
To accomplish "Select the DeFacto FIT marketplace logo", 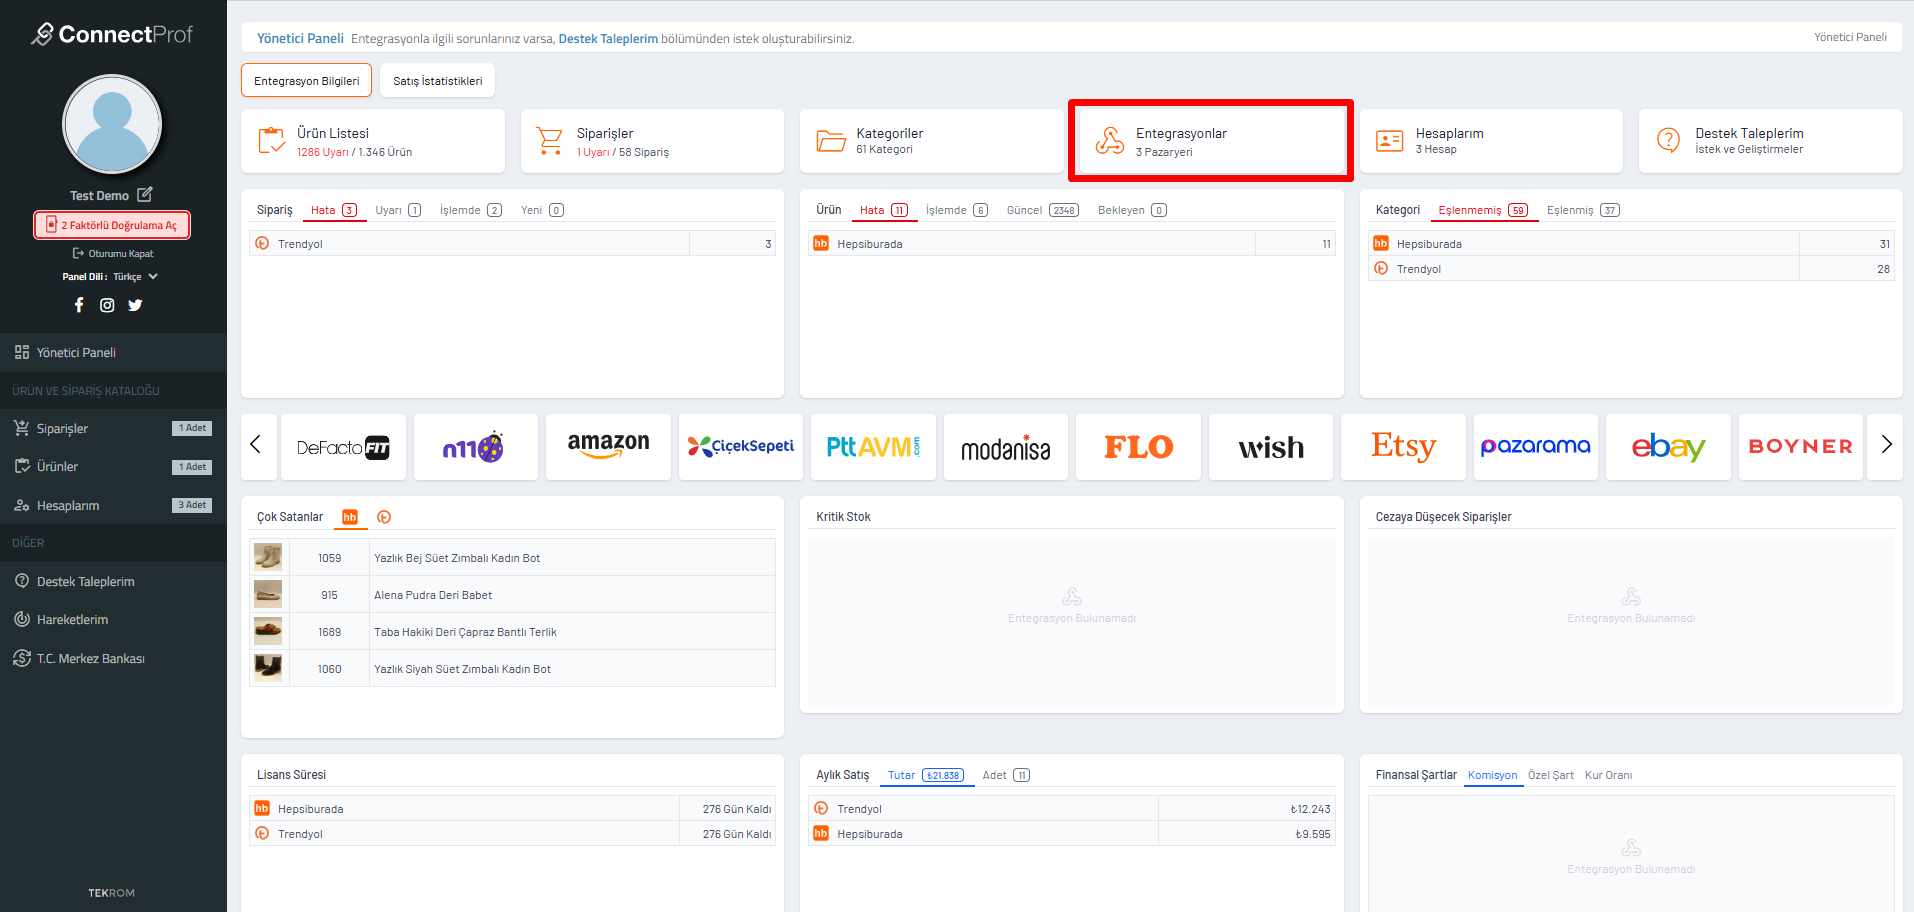I will [343, 447].
